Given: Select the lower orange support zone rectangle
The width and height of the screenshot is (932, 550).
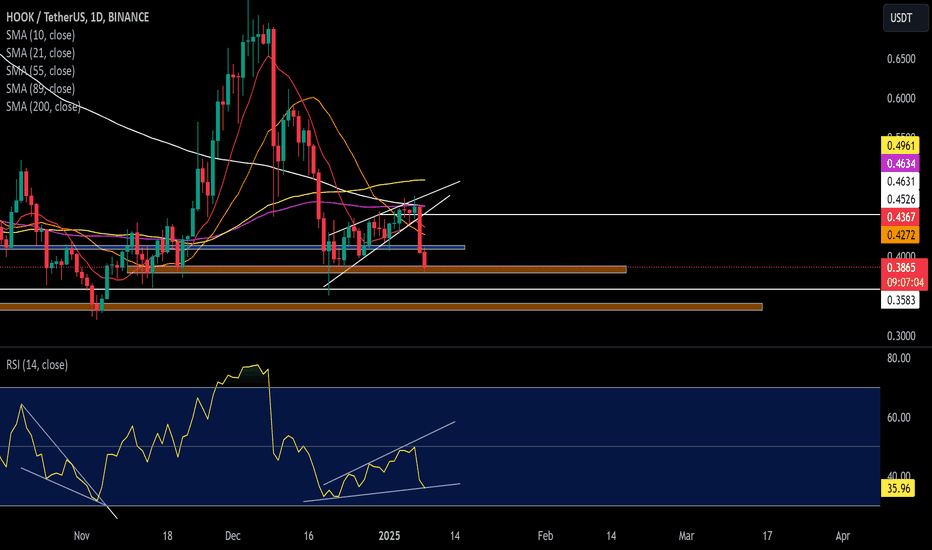Looking at the screenshot, I should 381,307.
